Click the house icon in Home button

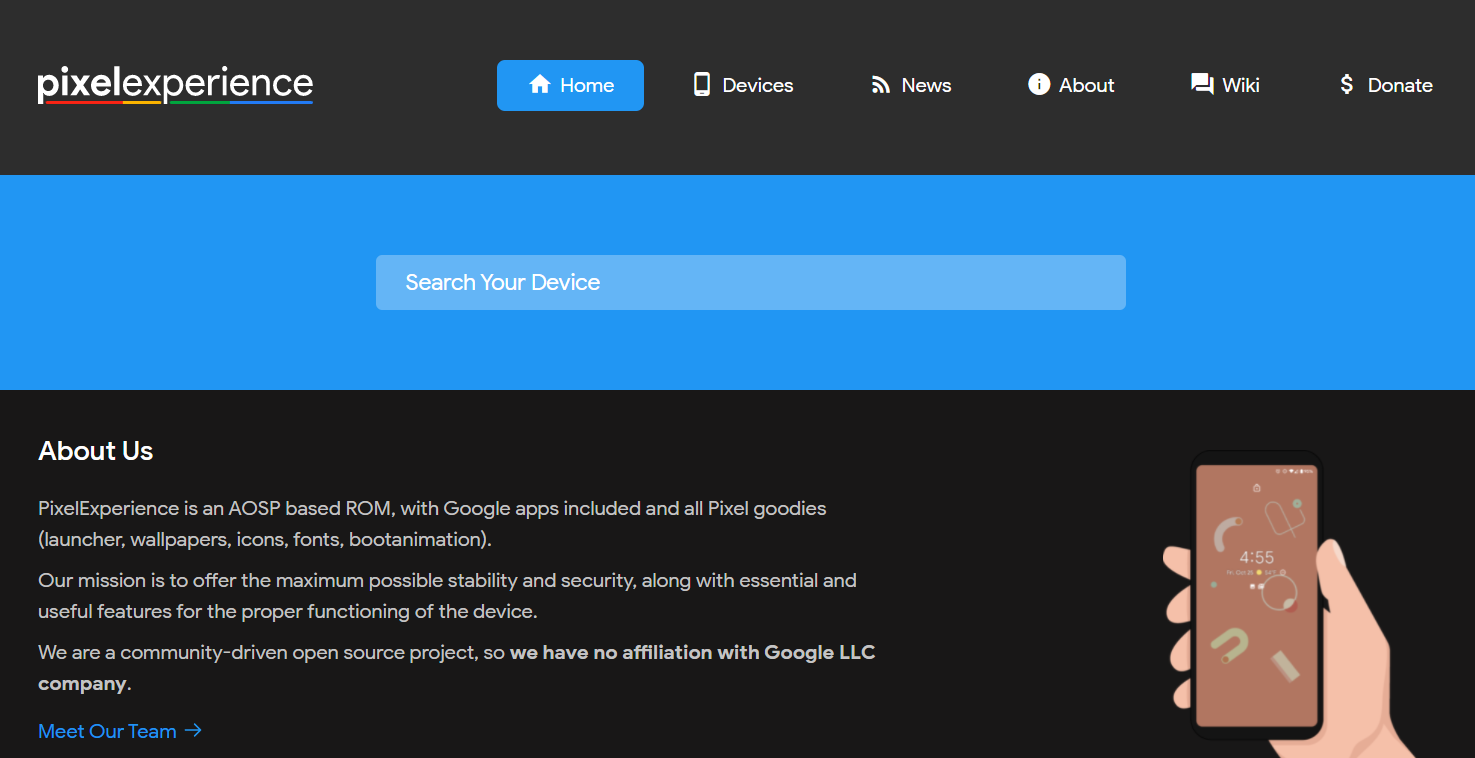point(540,85)
